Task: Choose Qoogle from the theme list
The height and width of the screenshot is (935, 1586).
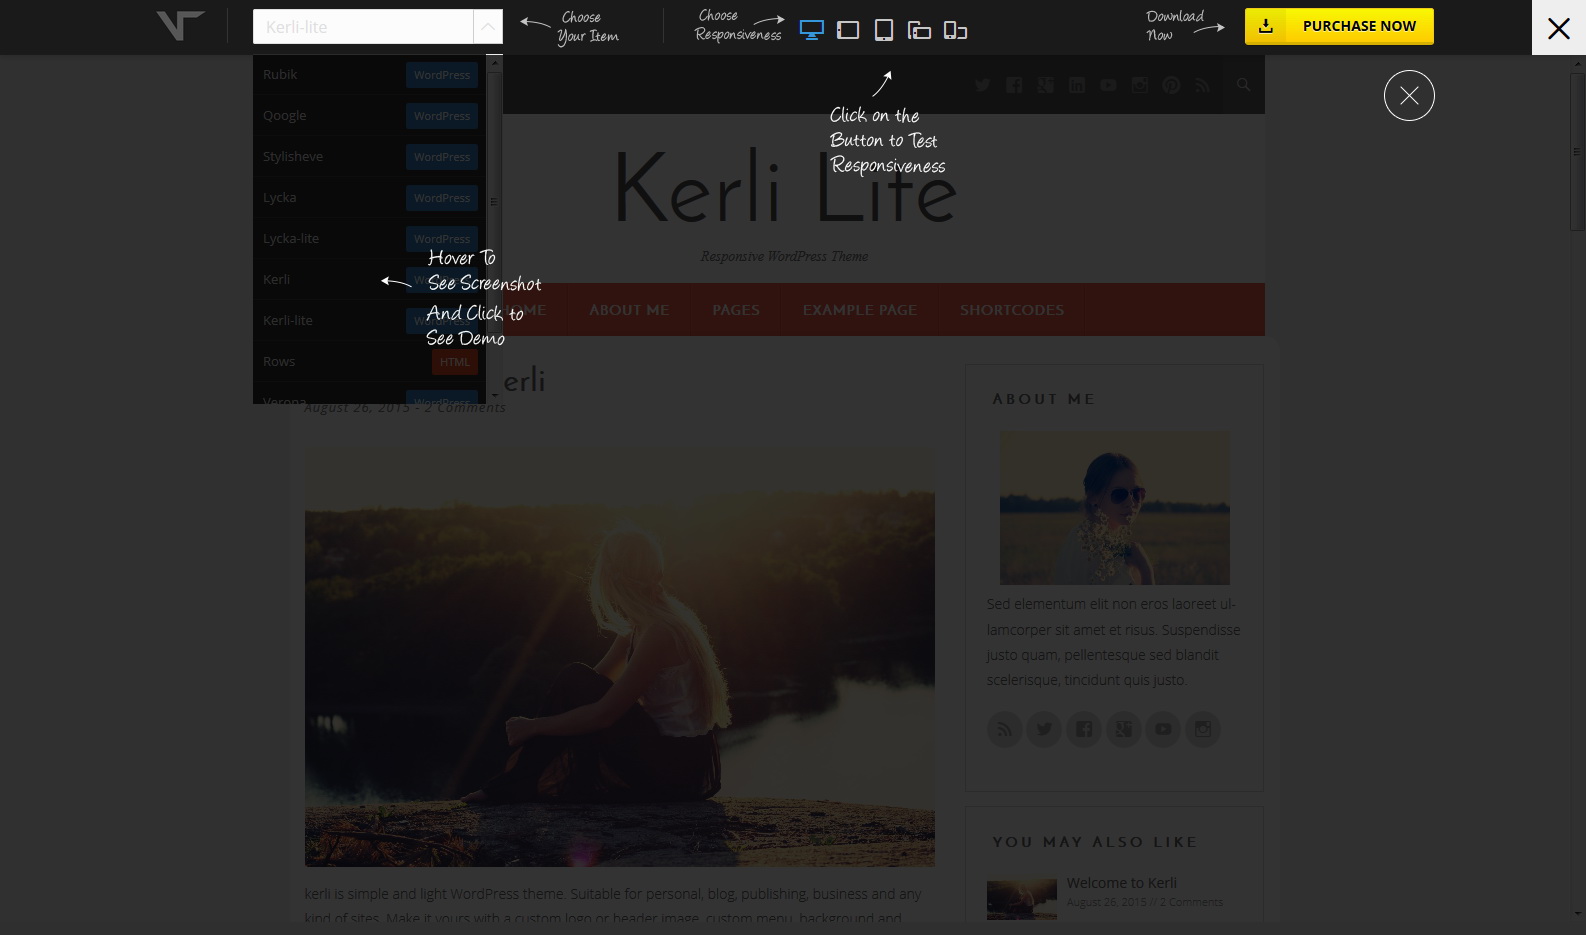Action: tap(369, 116)
